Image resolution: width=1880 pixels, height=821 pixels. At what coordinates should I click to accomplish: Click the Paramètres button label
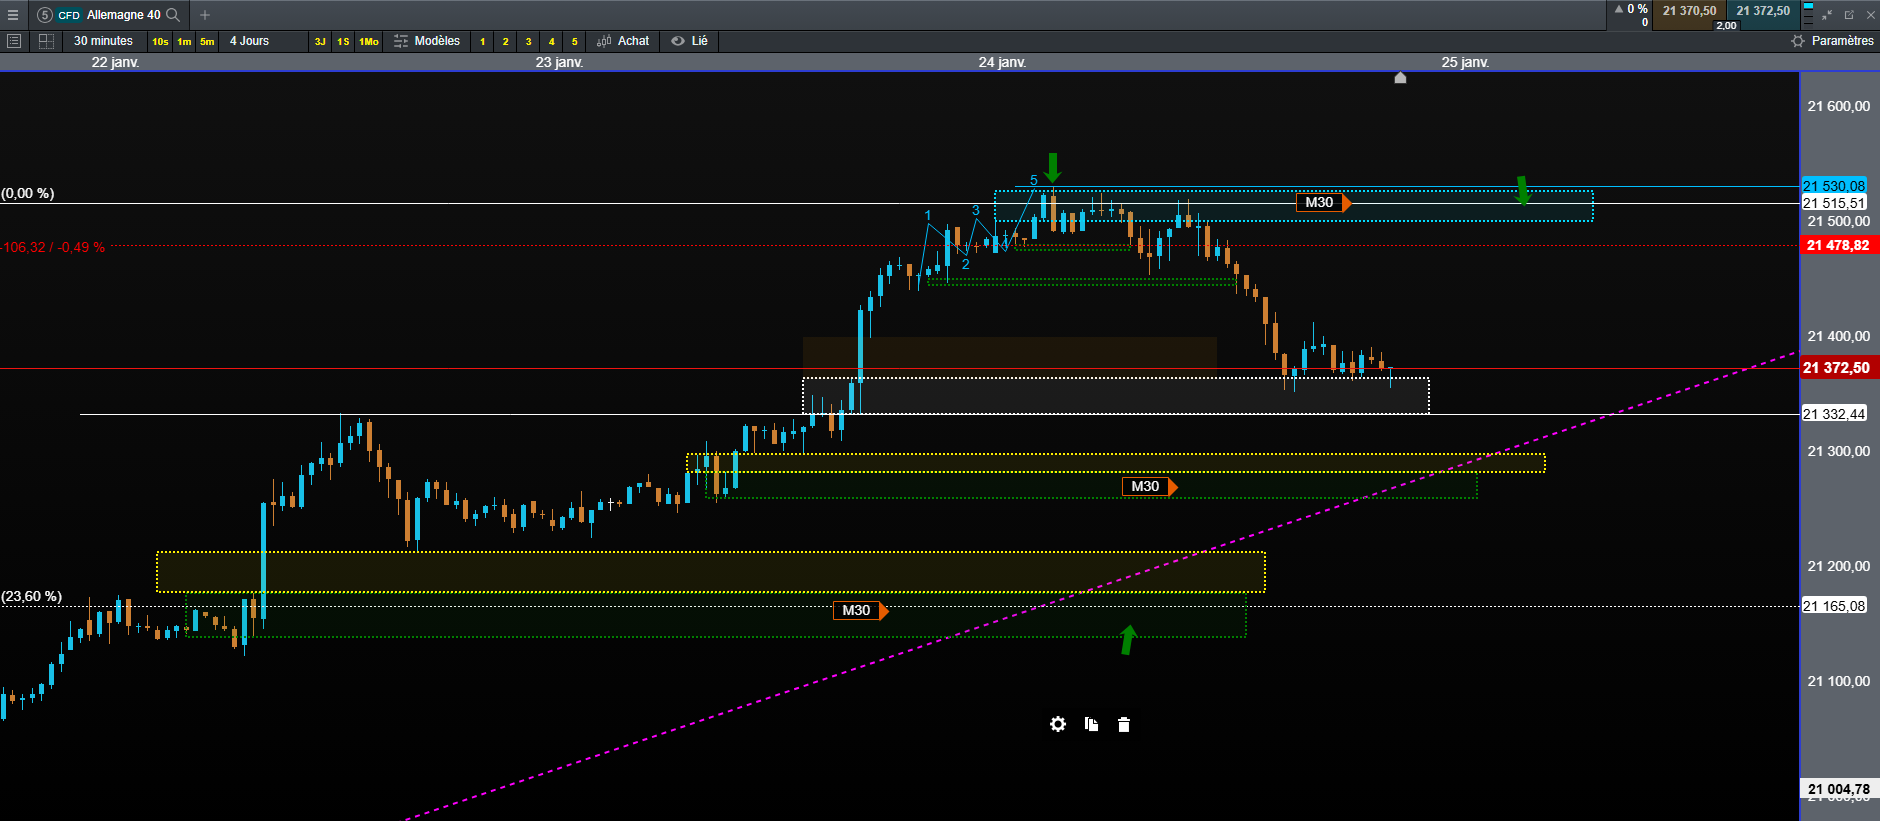1842,41
